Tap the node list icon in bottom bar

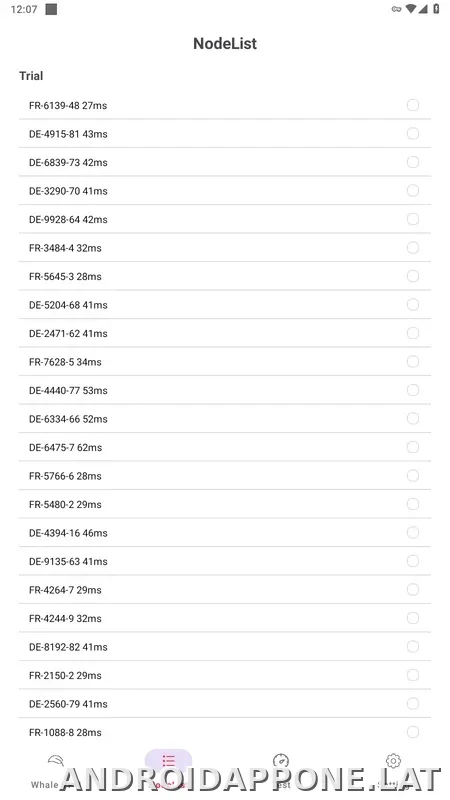tap(168, 761)
